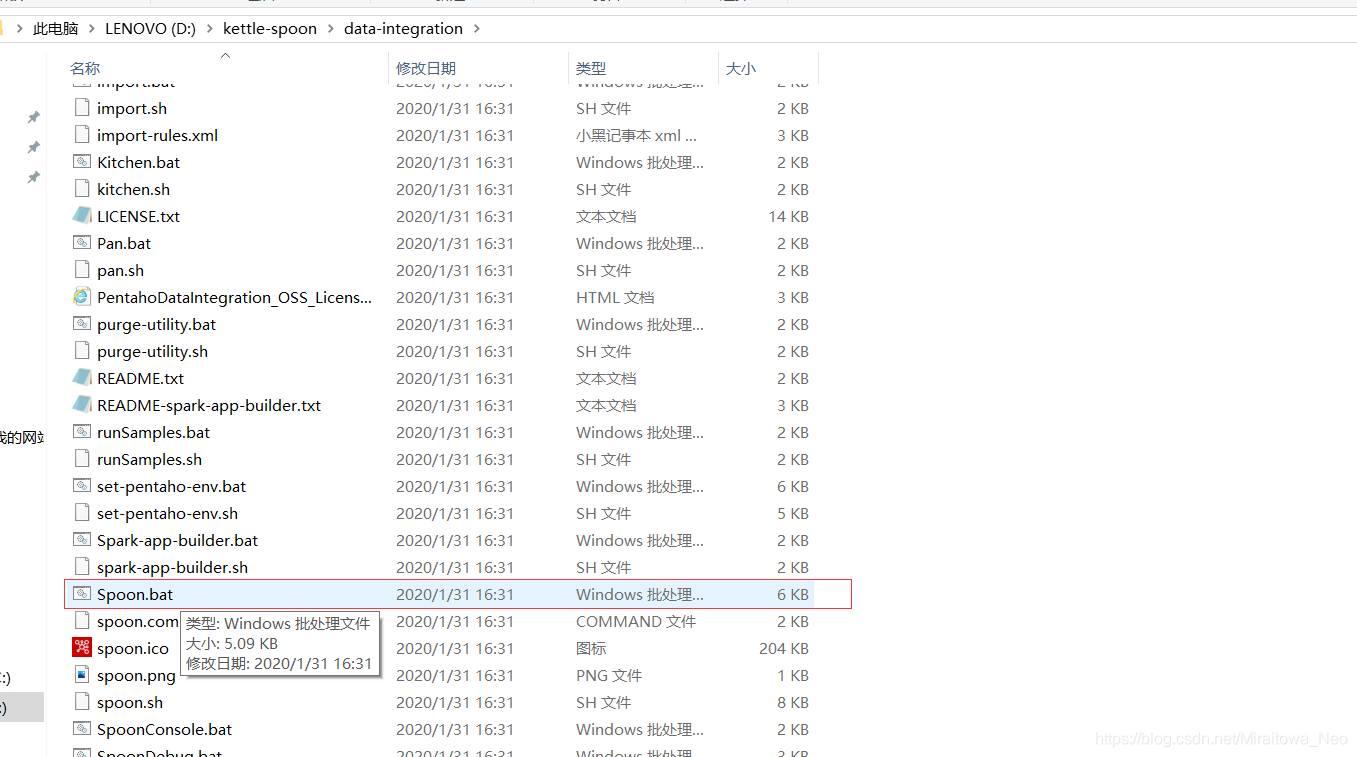Open the spoon.ico icon file
The width and height of the screenshot is (1357, 757).
pos(131,647)
